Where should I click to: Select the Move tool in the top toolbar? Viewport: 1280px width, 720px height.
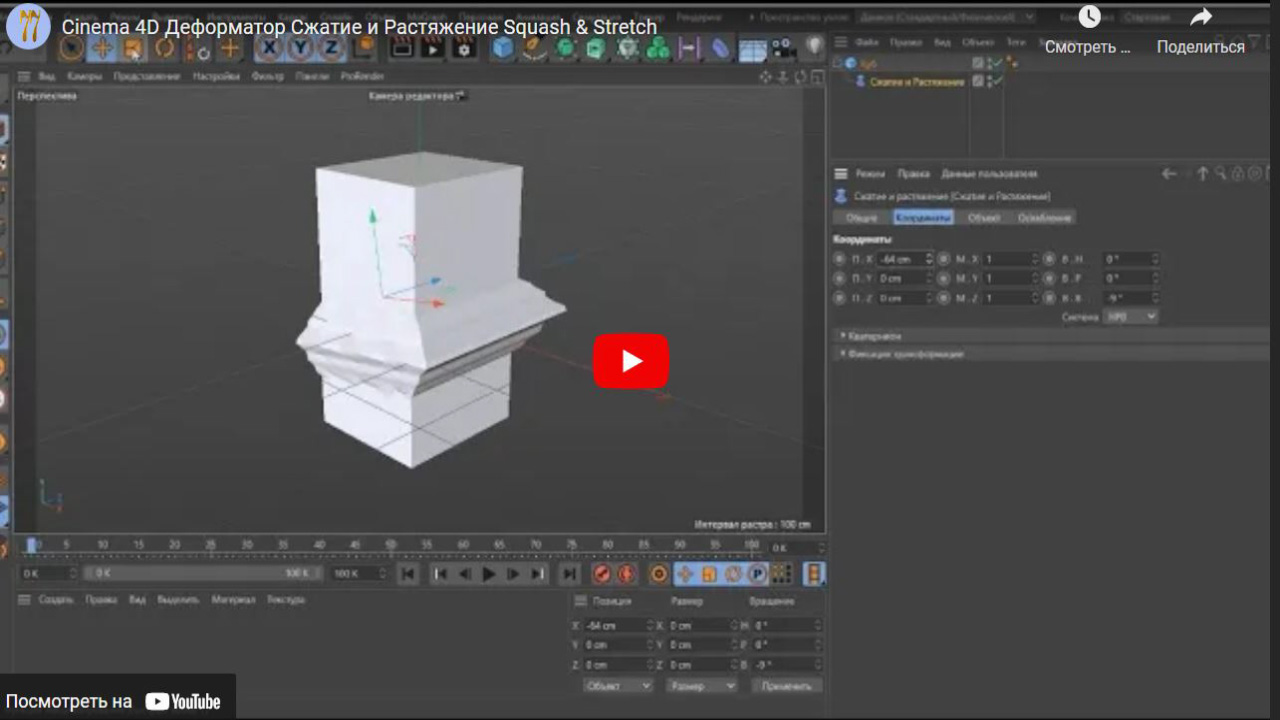point(103,48)
